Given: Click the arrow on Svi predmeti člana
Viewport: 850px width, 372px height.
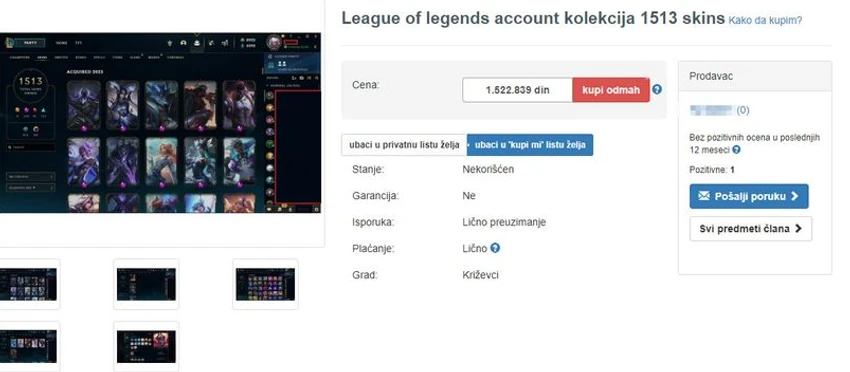Looking at the screenshot, I should 798,229.
